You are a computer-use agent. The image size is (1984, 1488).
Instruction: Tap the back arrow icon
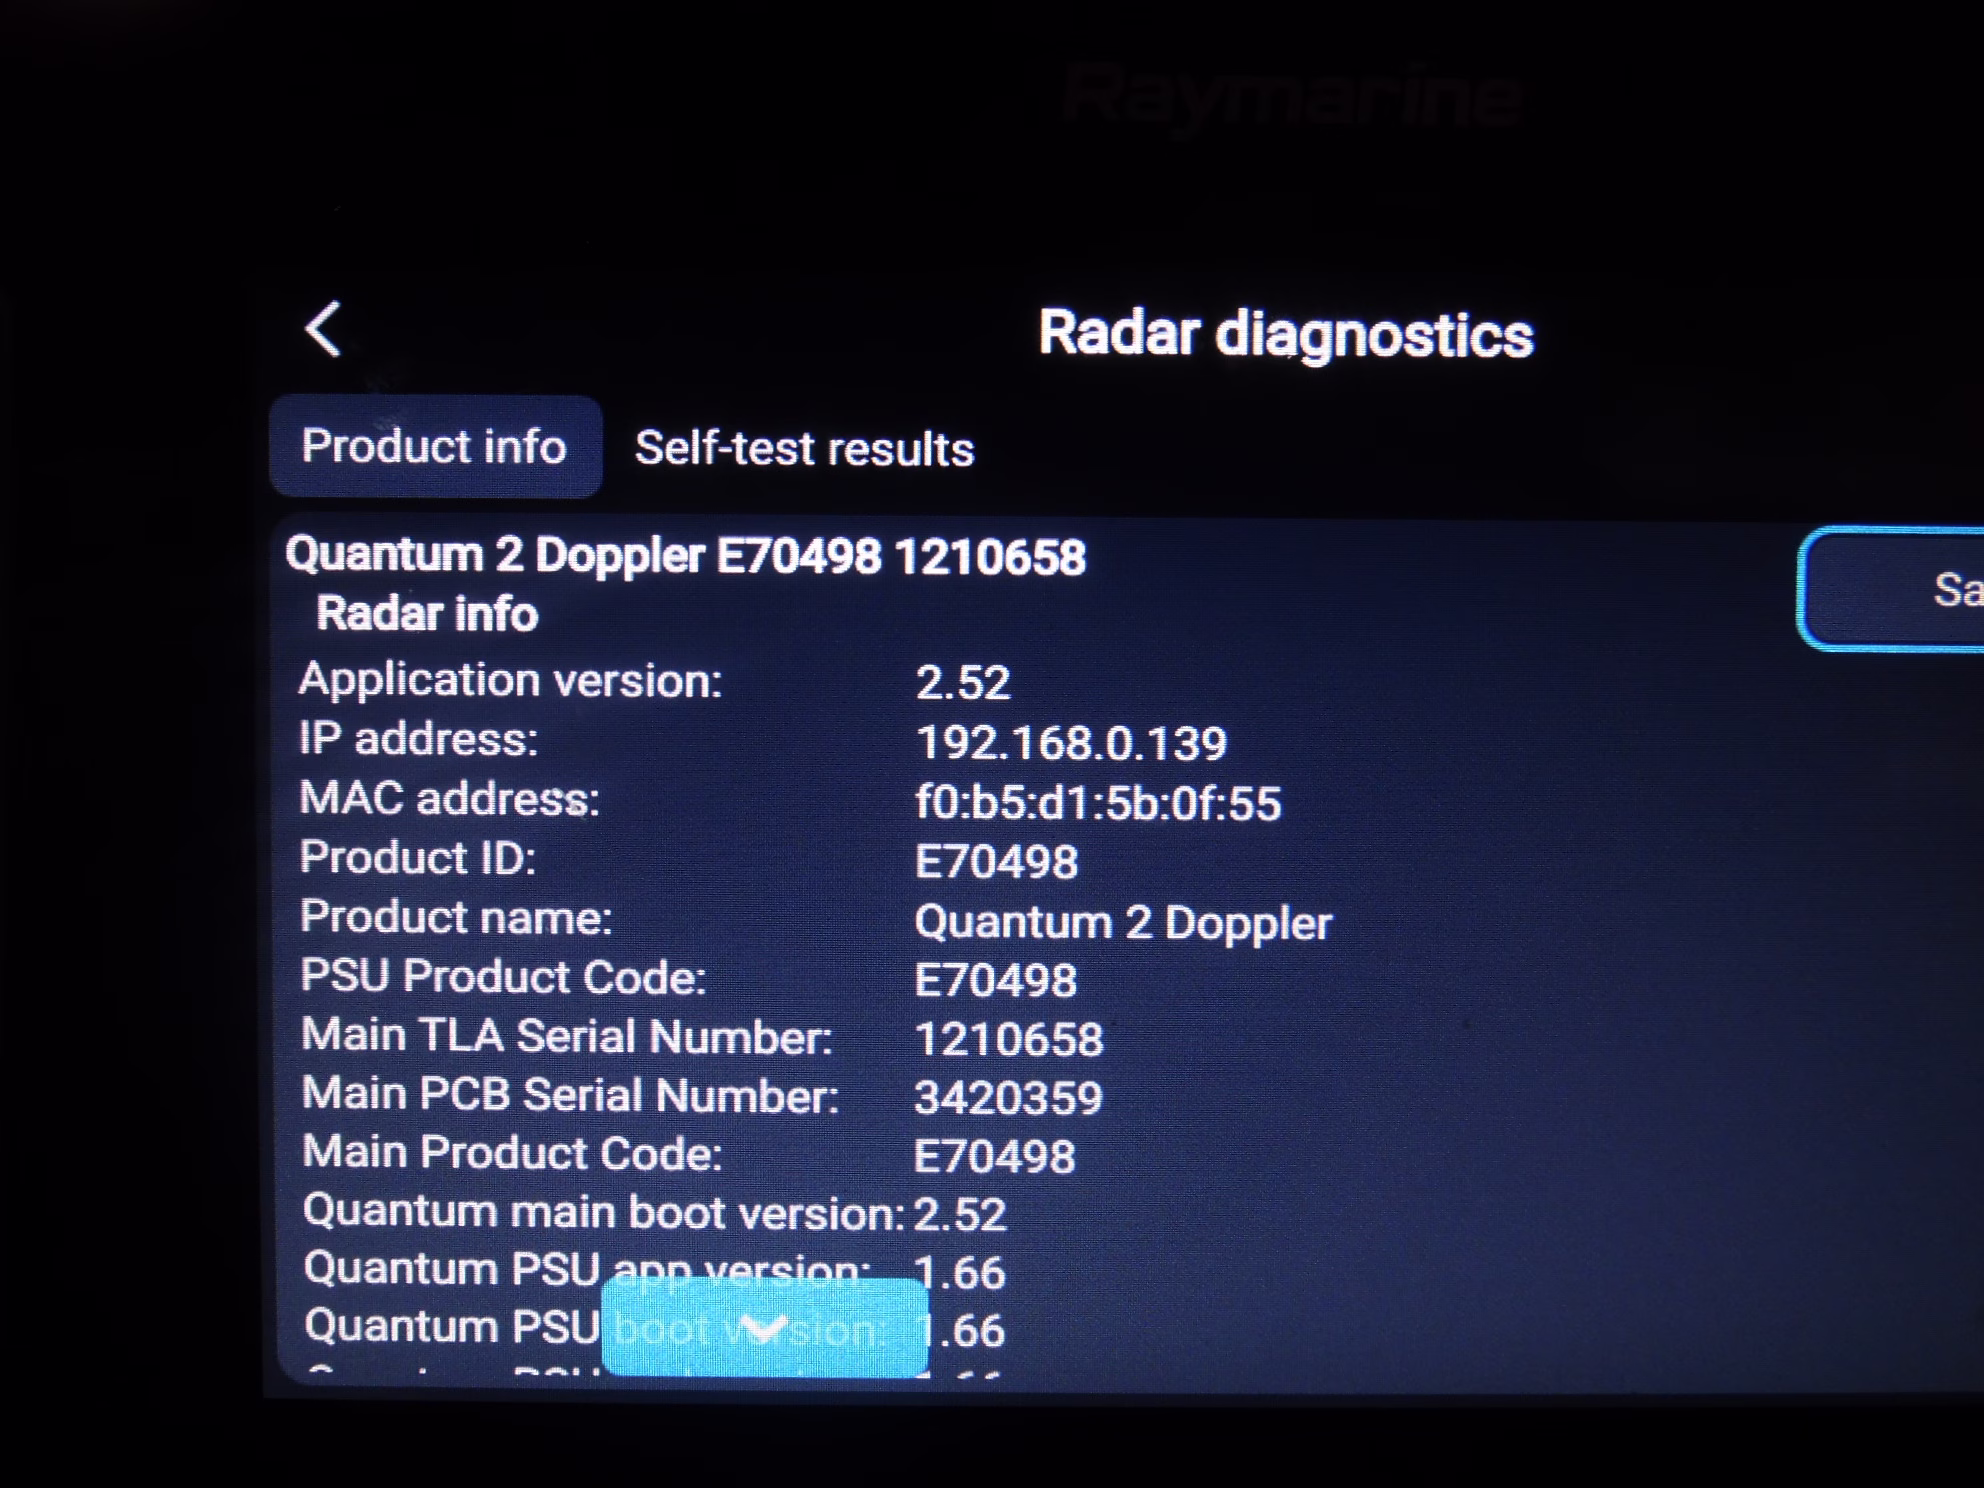tap(324, 329)
